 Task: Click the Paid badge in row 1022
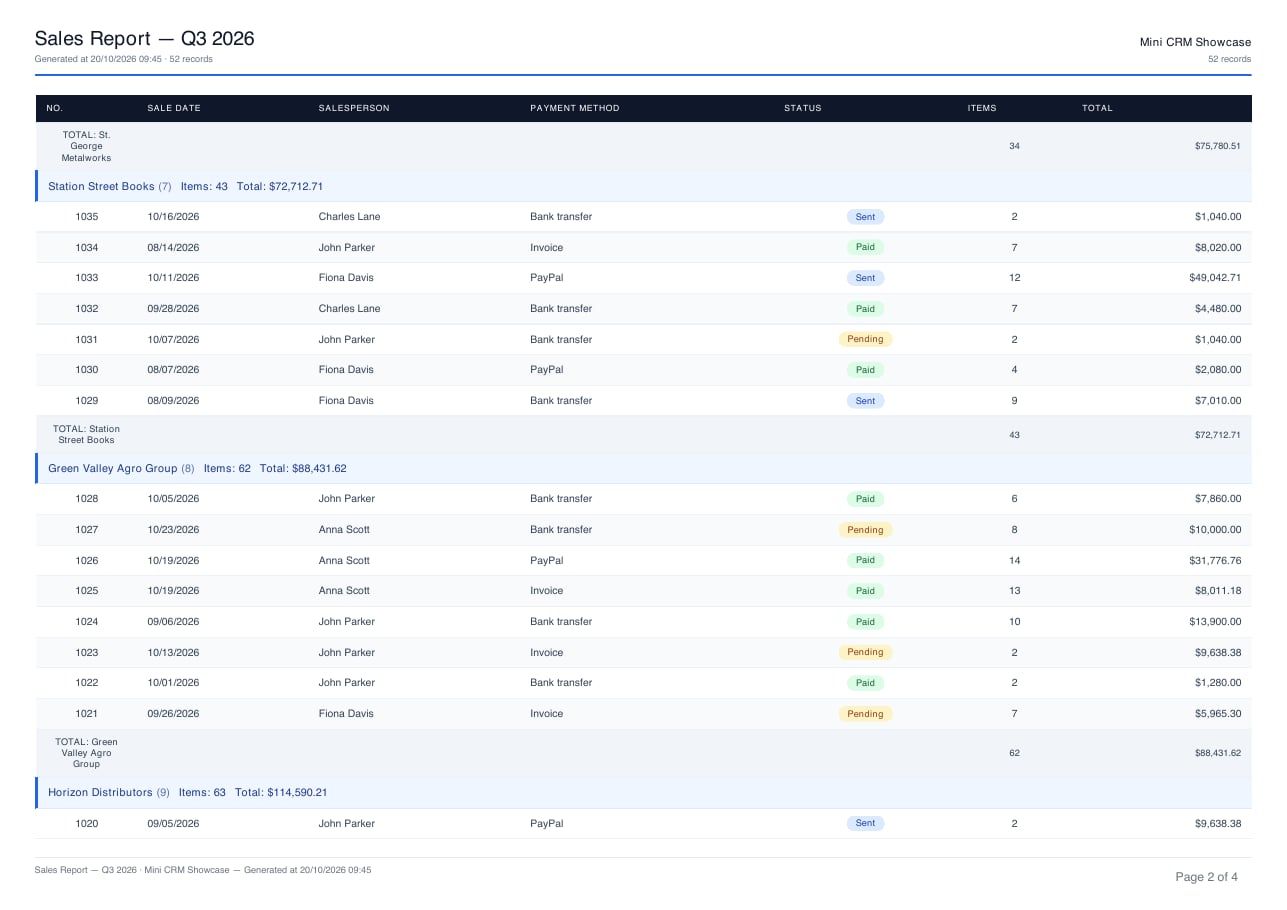point(865,683)
